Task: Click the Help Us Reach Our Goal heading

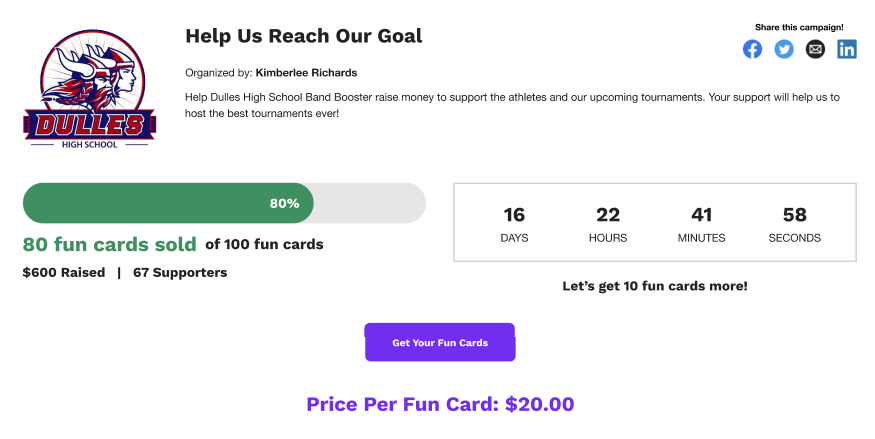Action: (x=304, y=36)
